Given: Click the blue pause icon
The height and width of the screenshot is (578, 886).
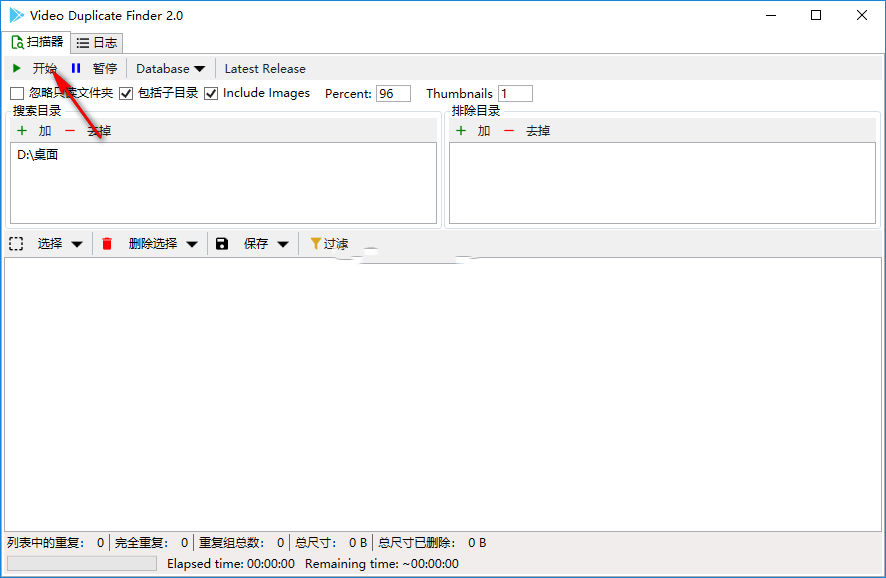Looking at the screenshot, I should click(76, 68).
